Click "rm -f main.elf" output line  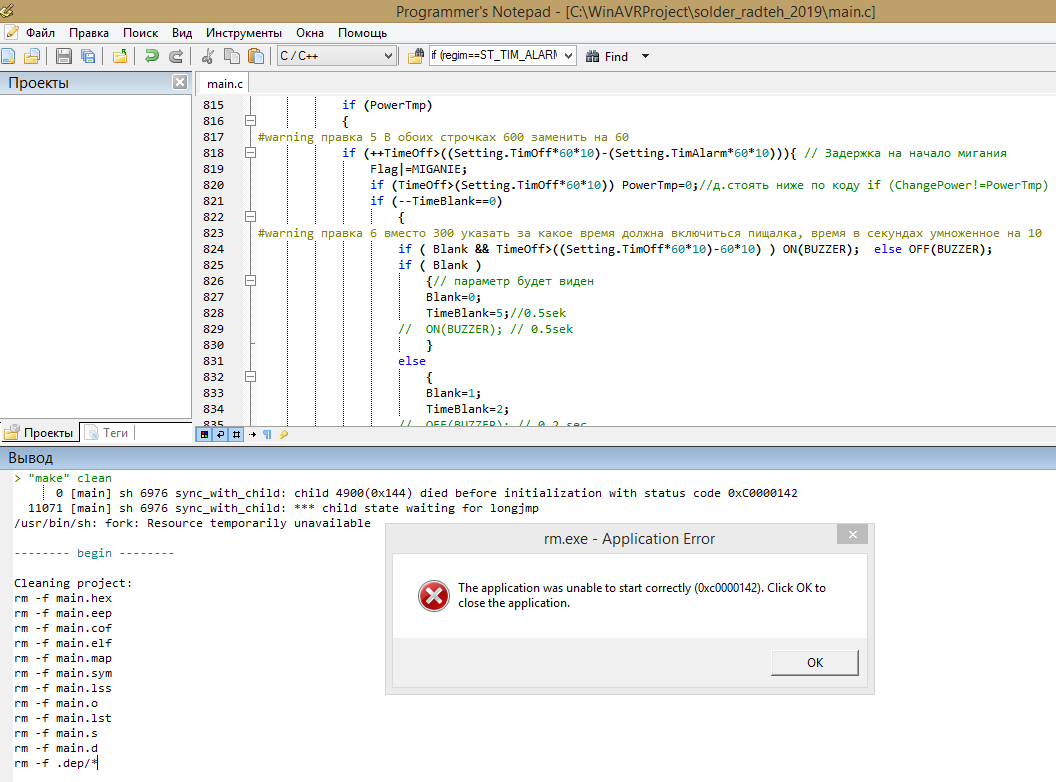63,643
